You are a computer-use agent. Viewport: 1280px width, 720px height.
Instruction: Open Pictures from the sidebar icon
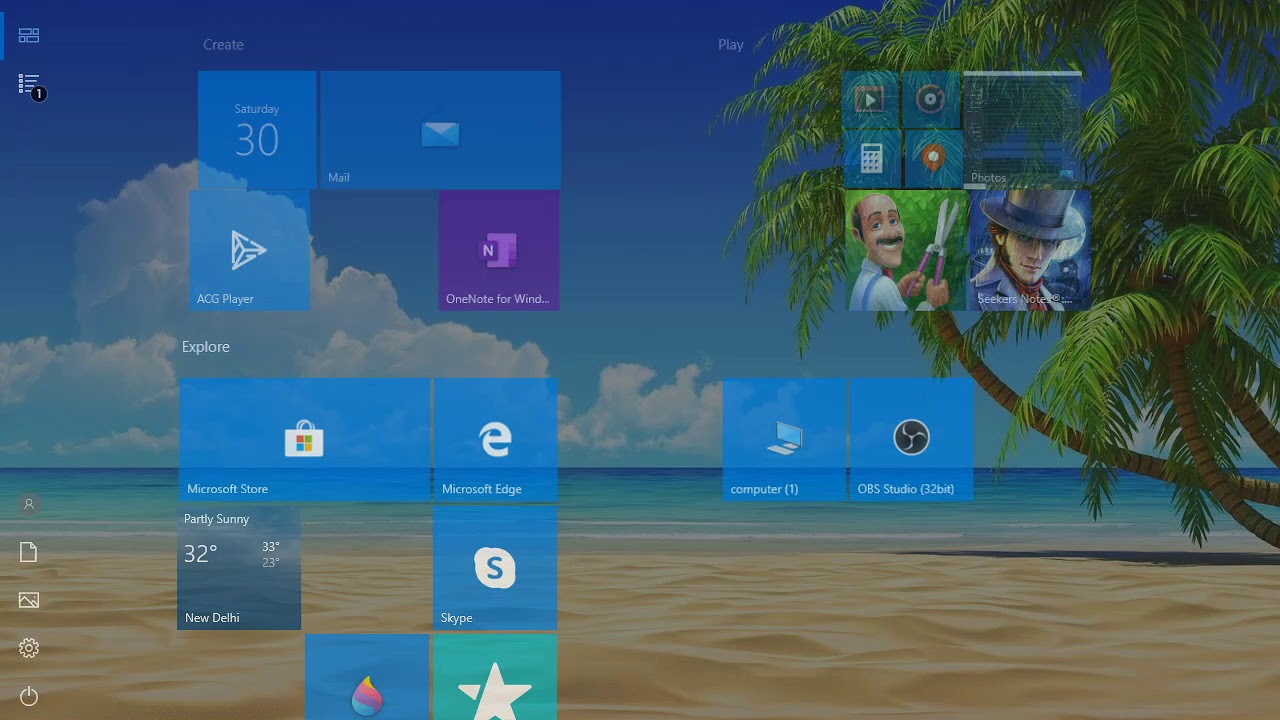[29, 600]
